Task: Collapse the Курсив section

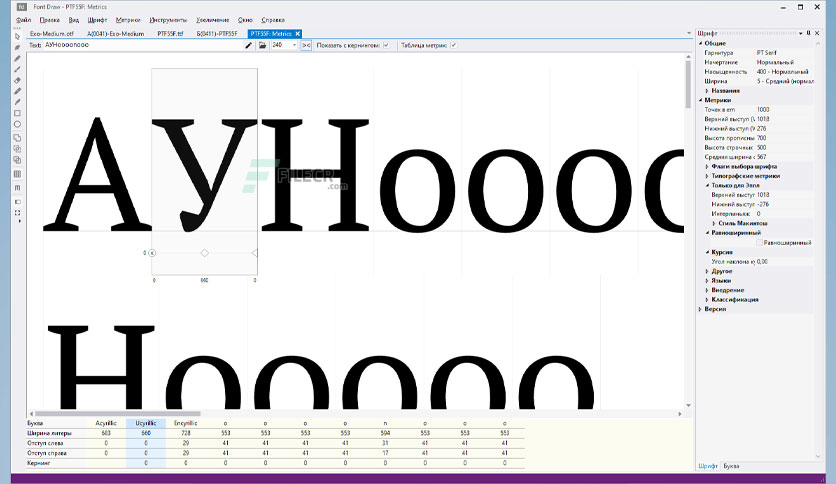Action: point(708,252)
